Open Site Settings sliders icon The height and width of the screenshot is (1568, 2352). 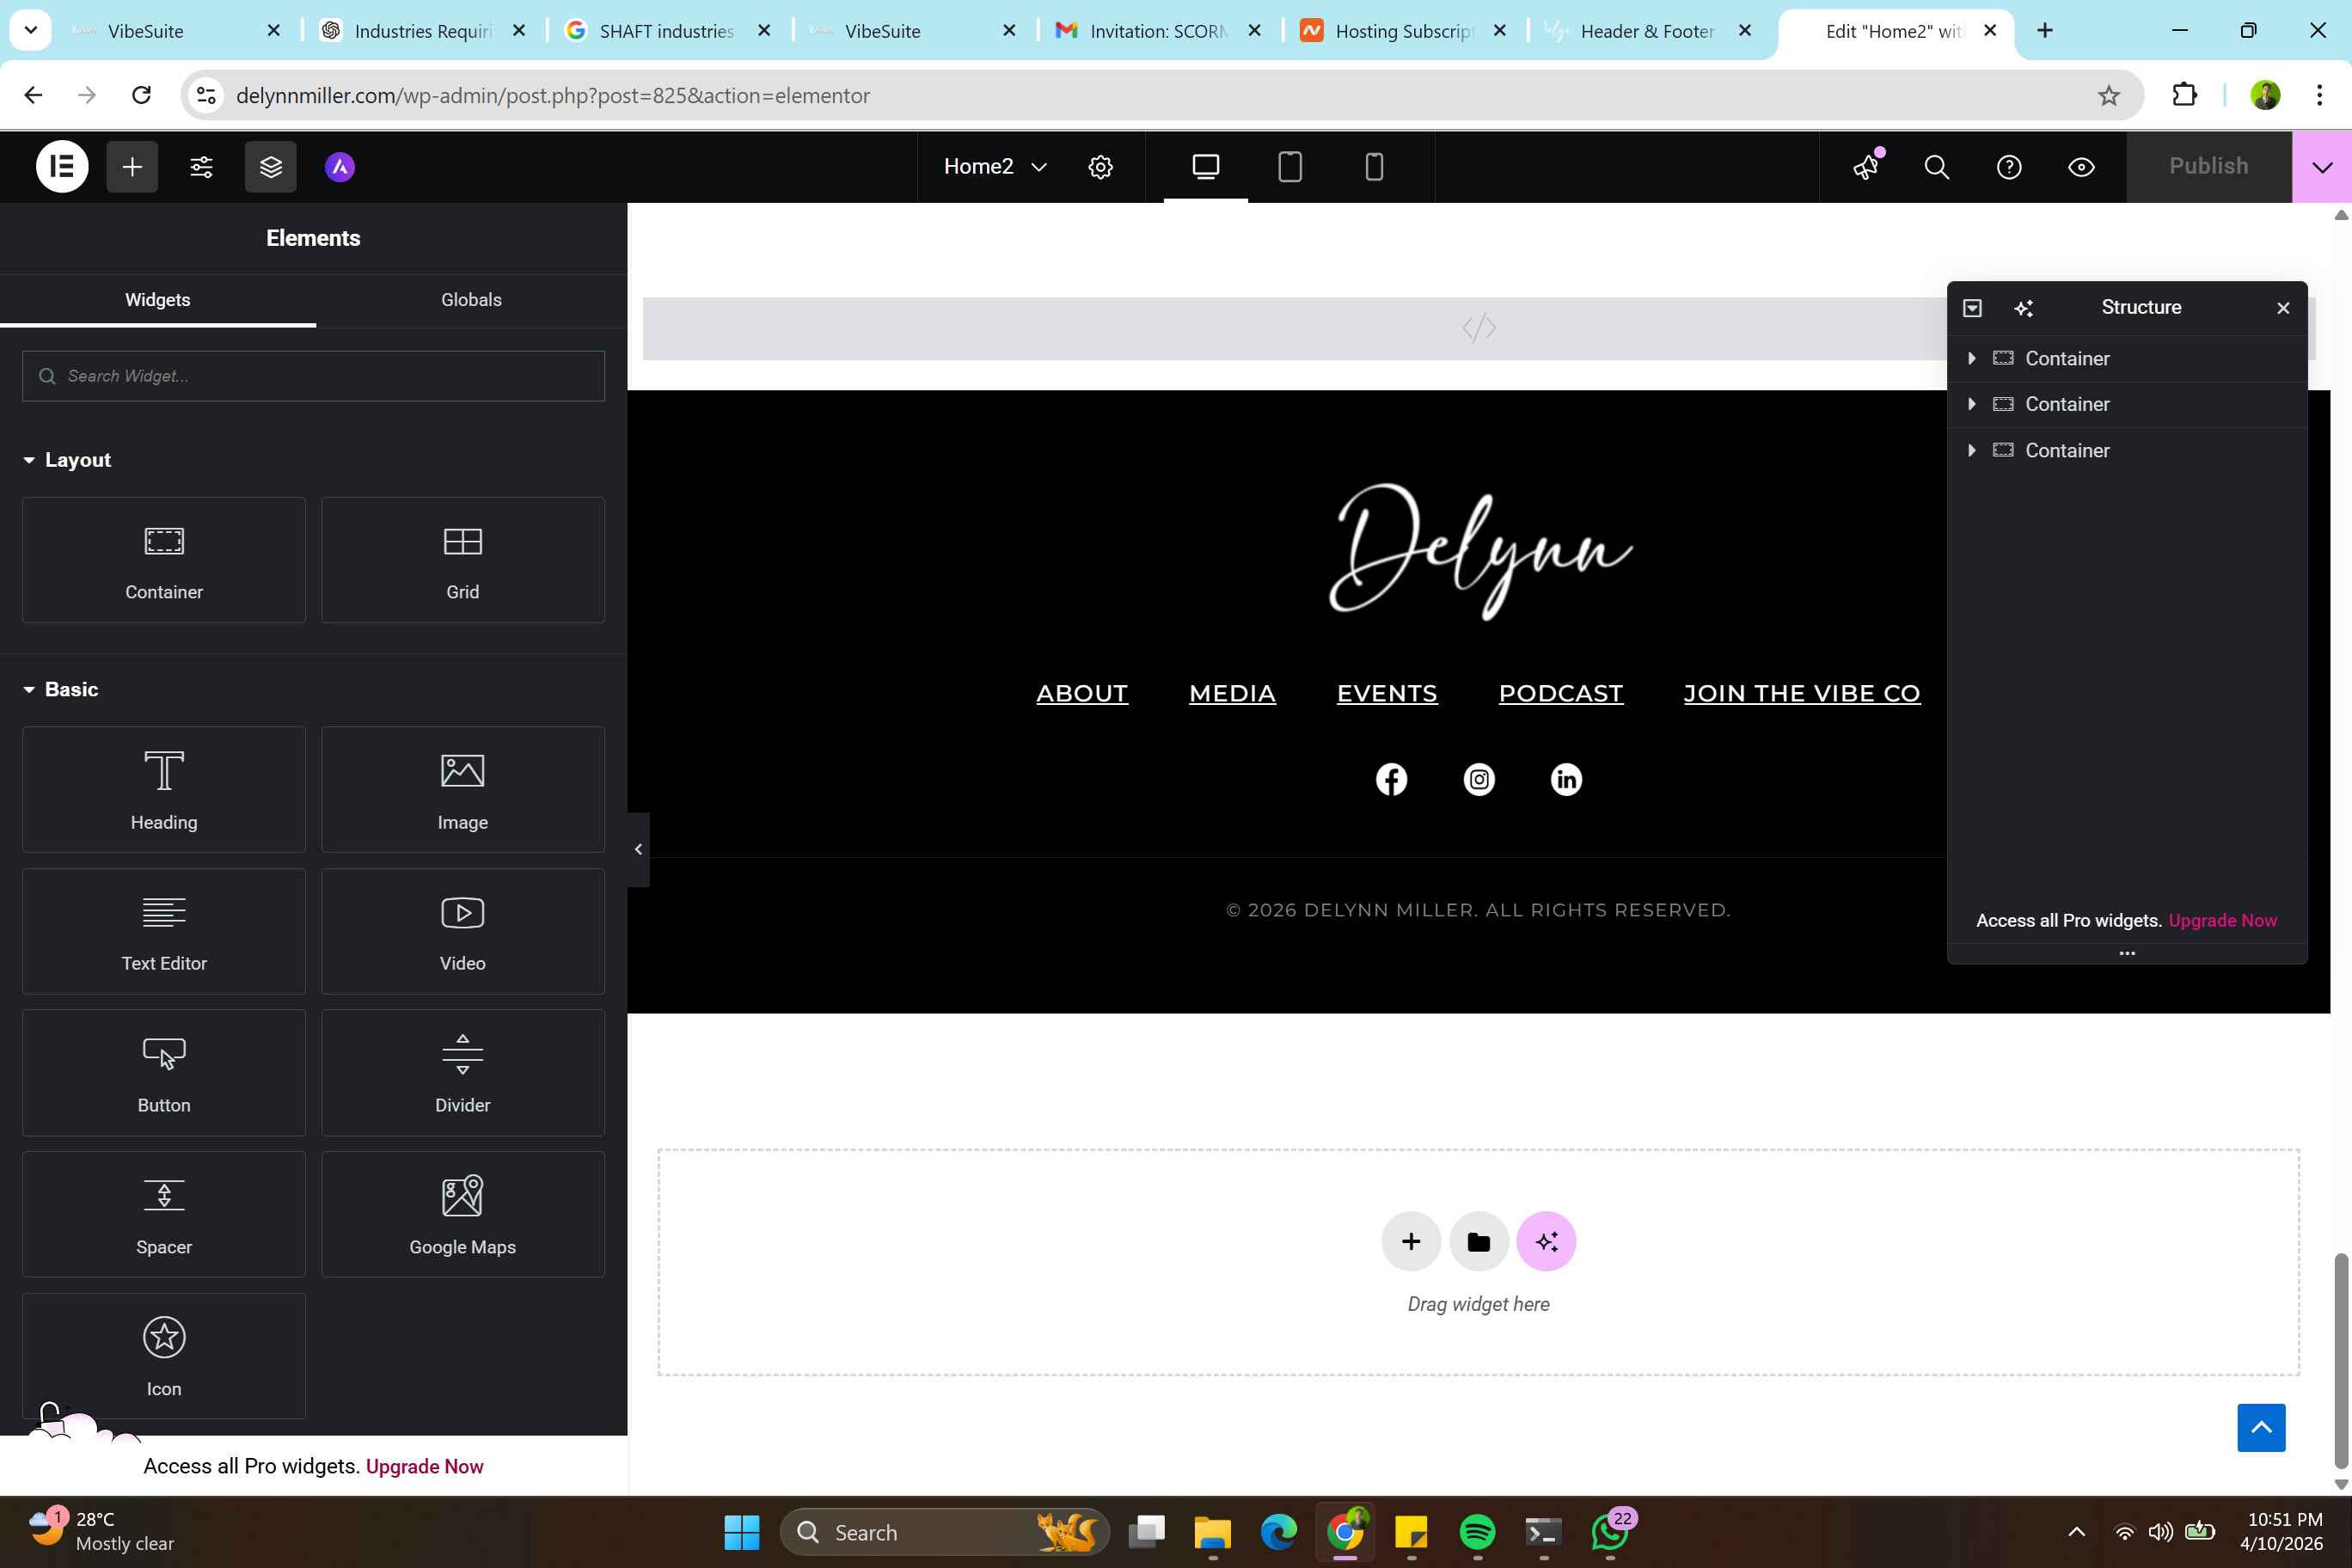[x=201, y=166]
